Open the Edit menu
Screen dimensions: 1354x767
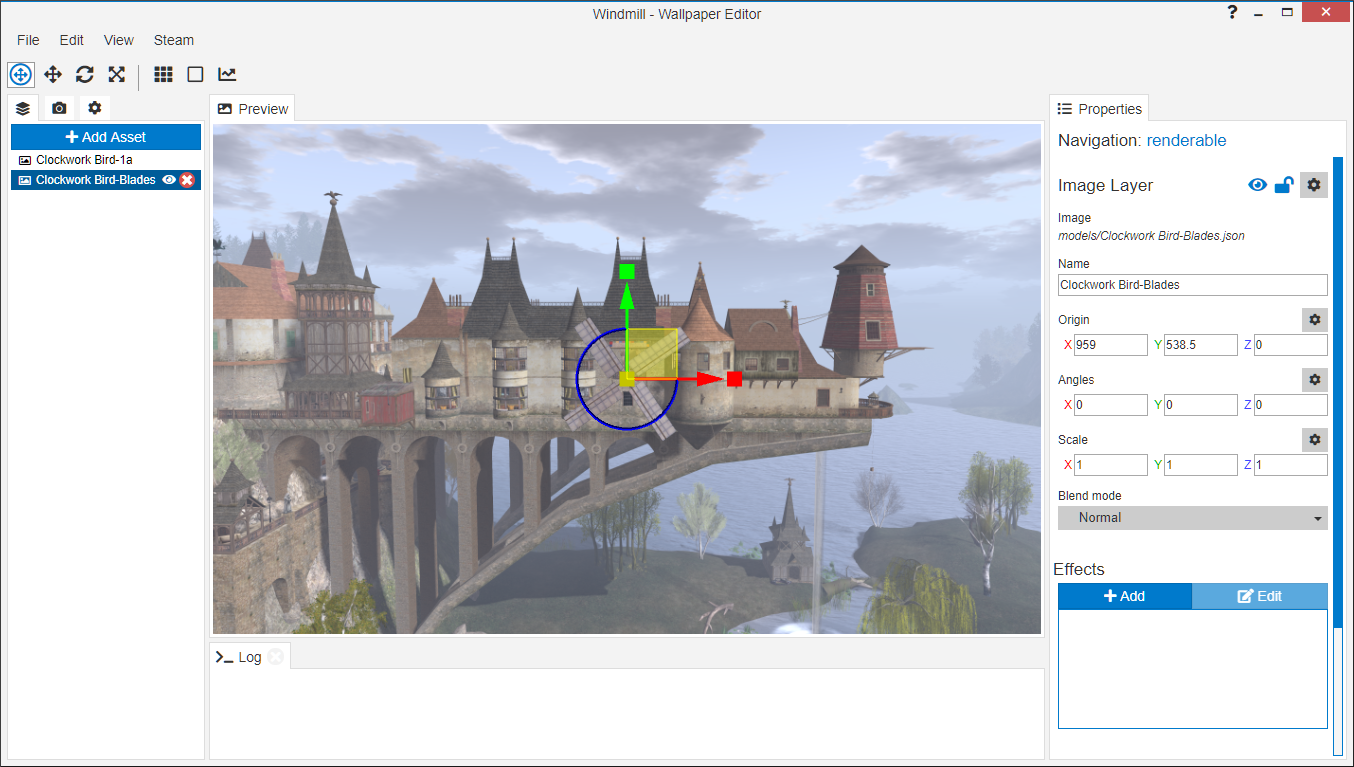(71, 40)
